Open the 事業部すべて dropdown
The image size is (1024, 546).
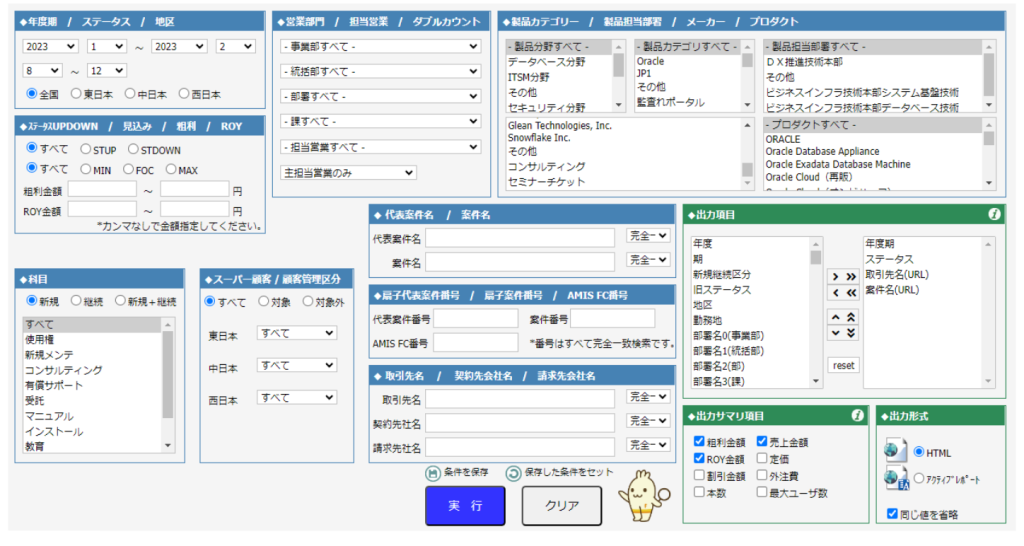point(380,46)
